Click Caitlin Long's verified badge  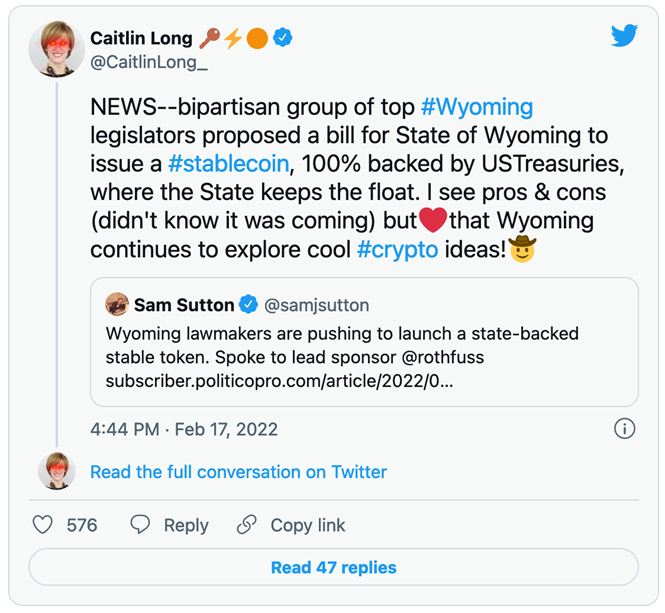(282, 38)
